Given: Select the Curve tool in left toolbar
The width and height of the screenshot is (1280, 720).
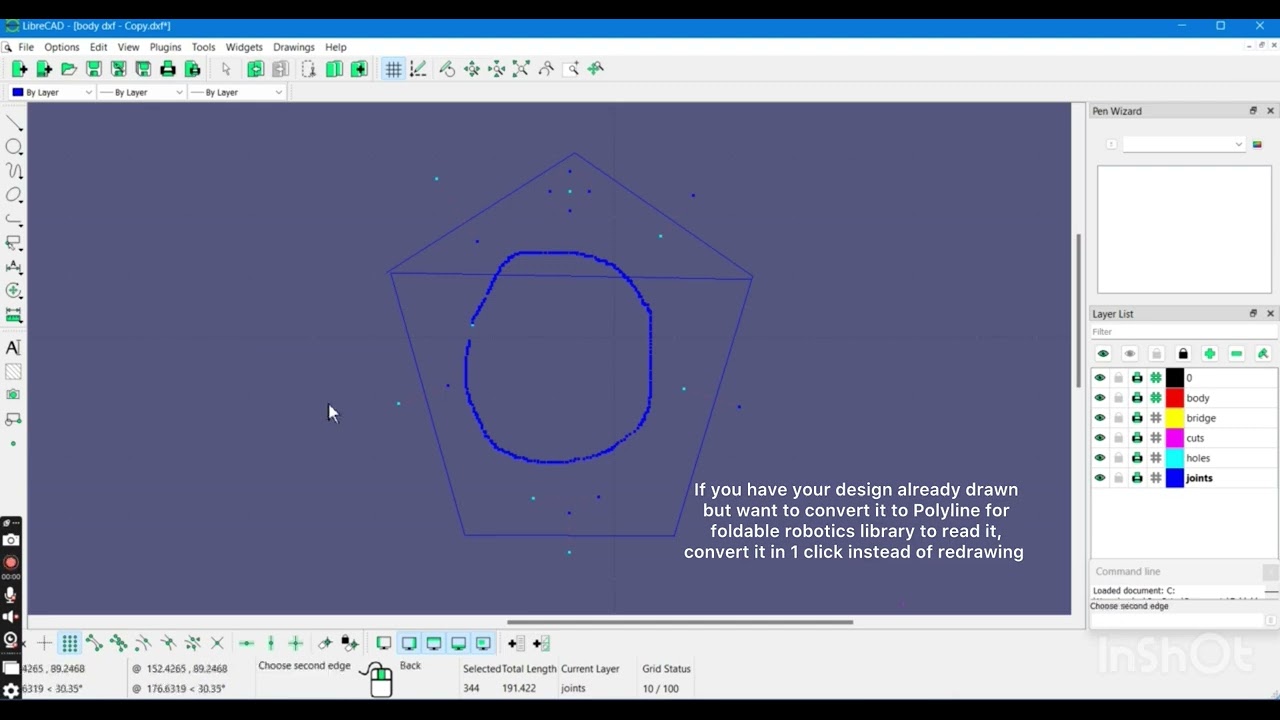Looking at the screenshot, I should click(14, 171).
